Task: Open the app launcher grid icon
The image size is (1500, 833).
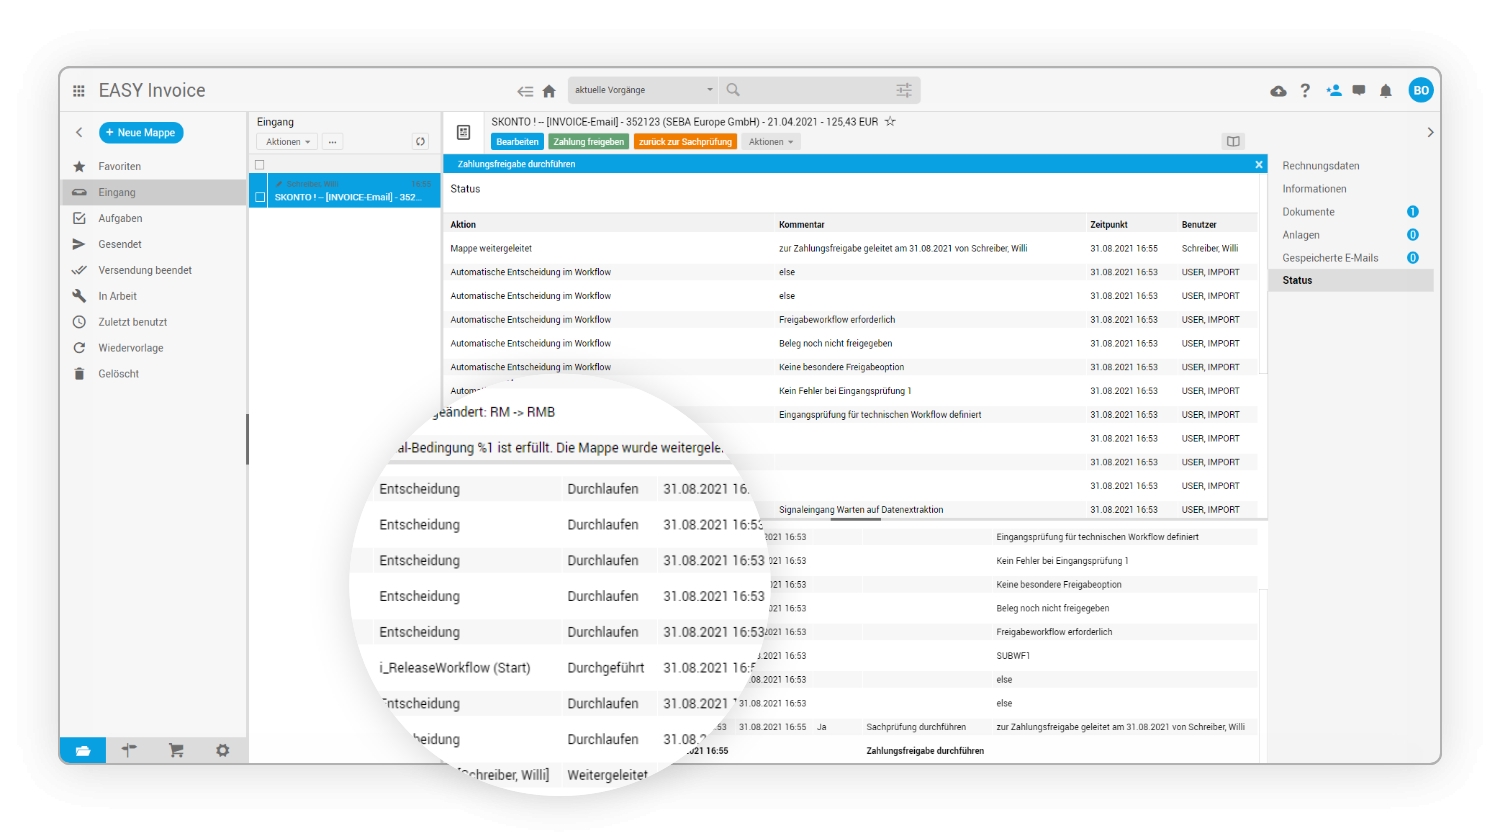Action: tap(79, 91)
